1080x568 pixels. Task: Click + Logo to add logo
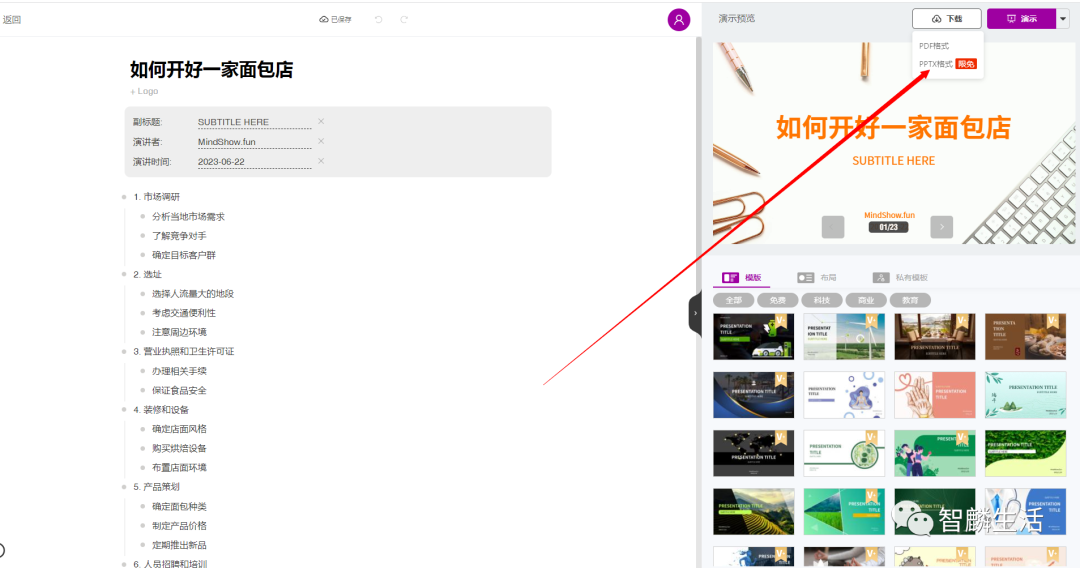pos(144,91)
